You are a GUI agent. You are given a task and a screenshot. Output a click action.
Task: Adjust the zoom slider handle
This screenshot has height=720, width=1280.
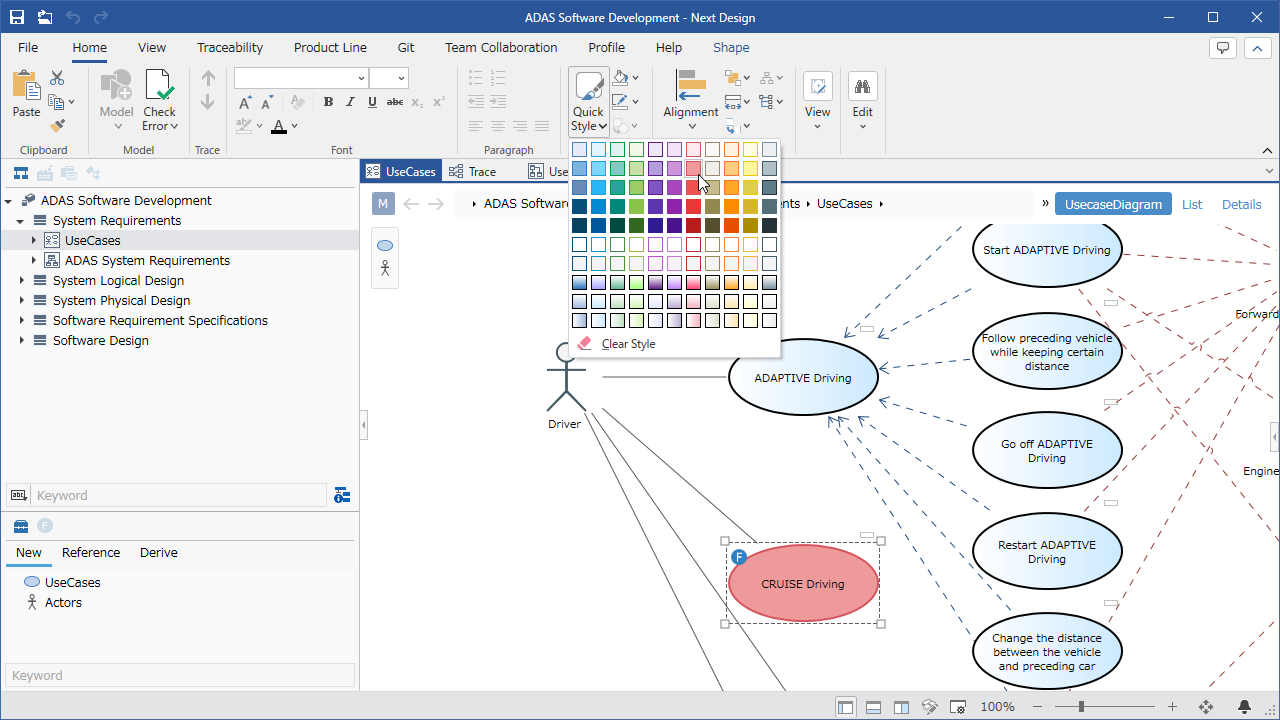(x=1081, y=707)
